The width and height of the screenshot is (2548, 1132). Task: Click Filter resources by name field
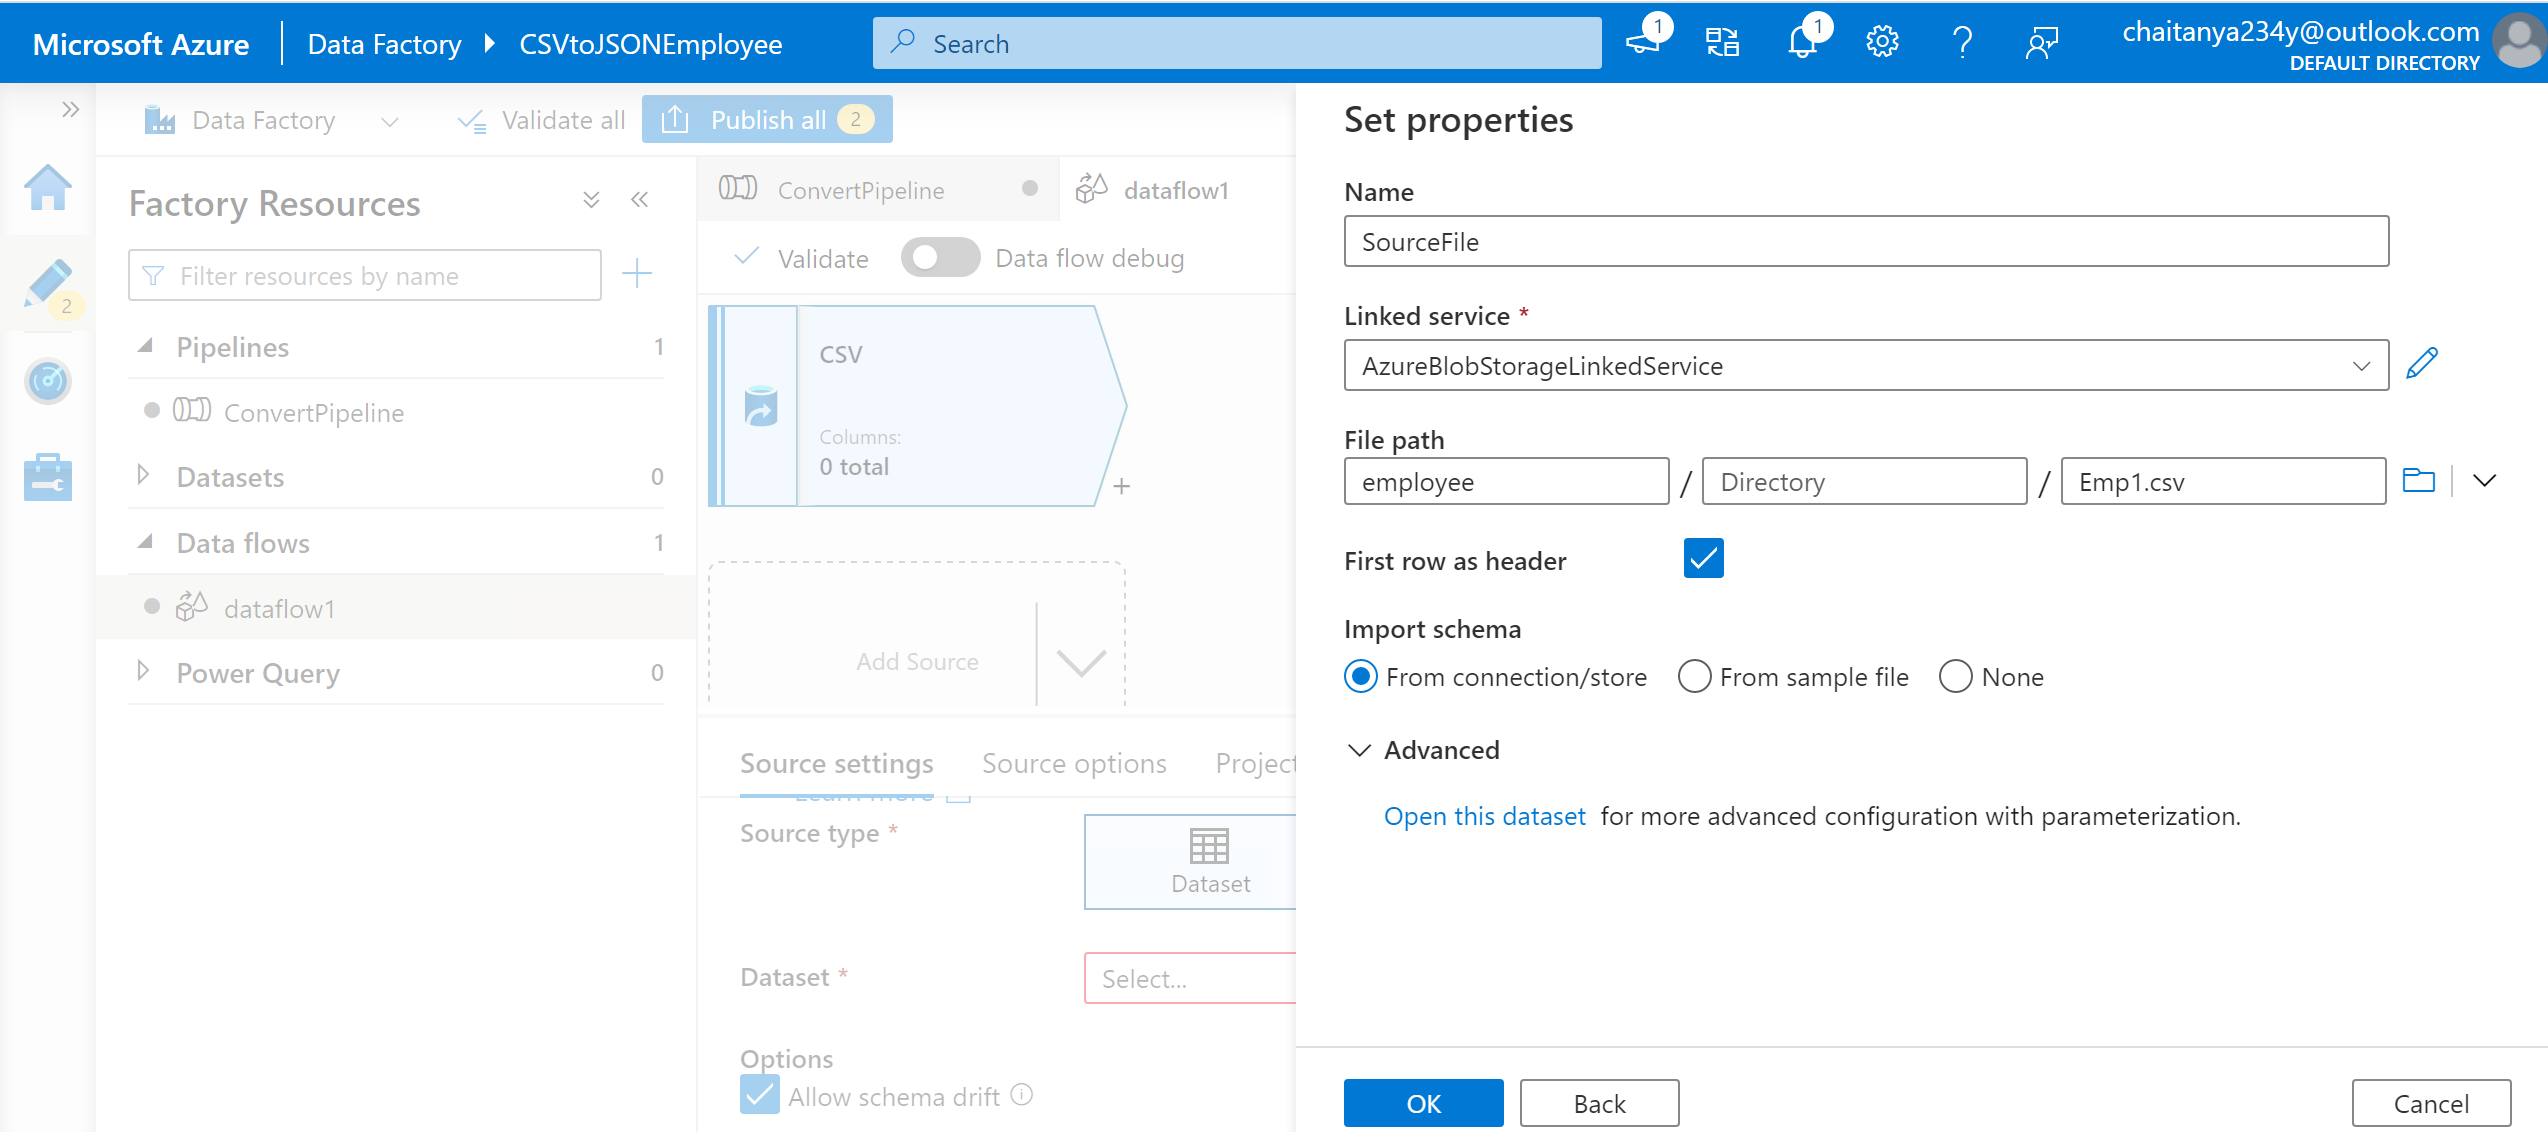365,275
